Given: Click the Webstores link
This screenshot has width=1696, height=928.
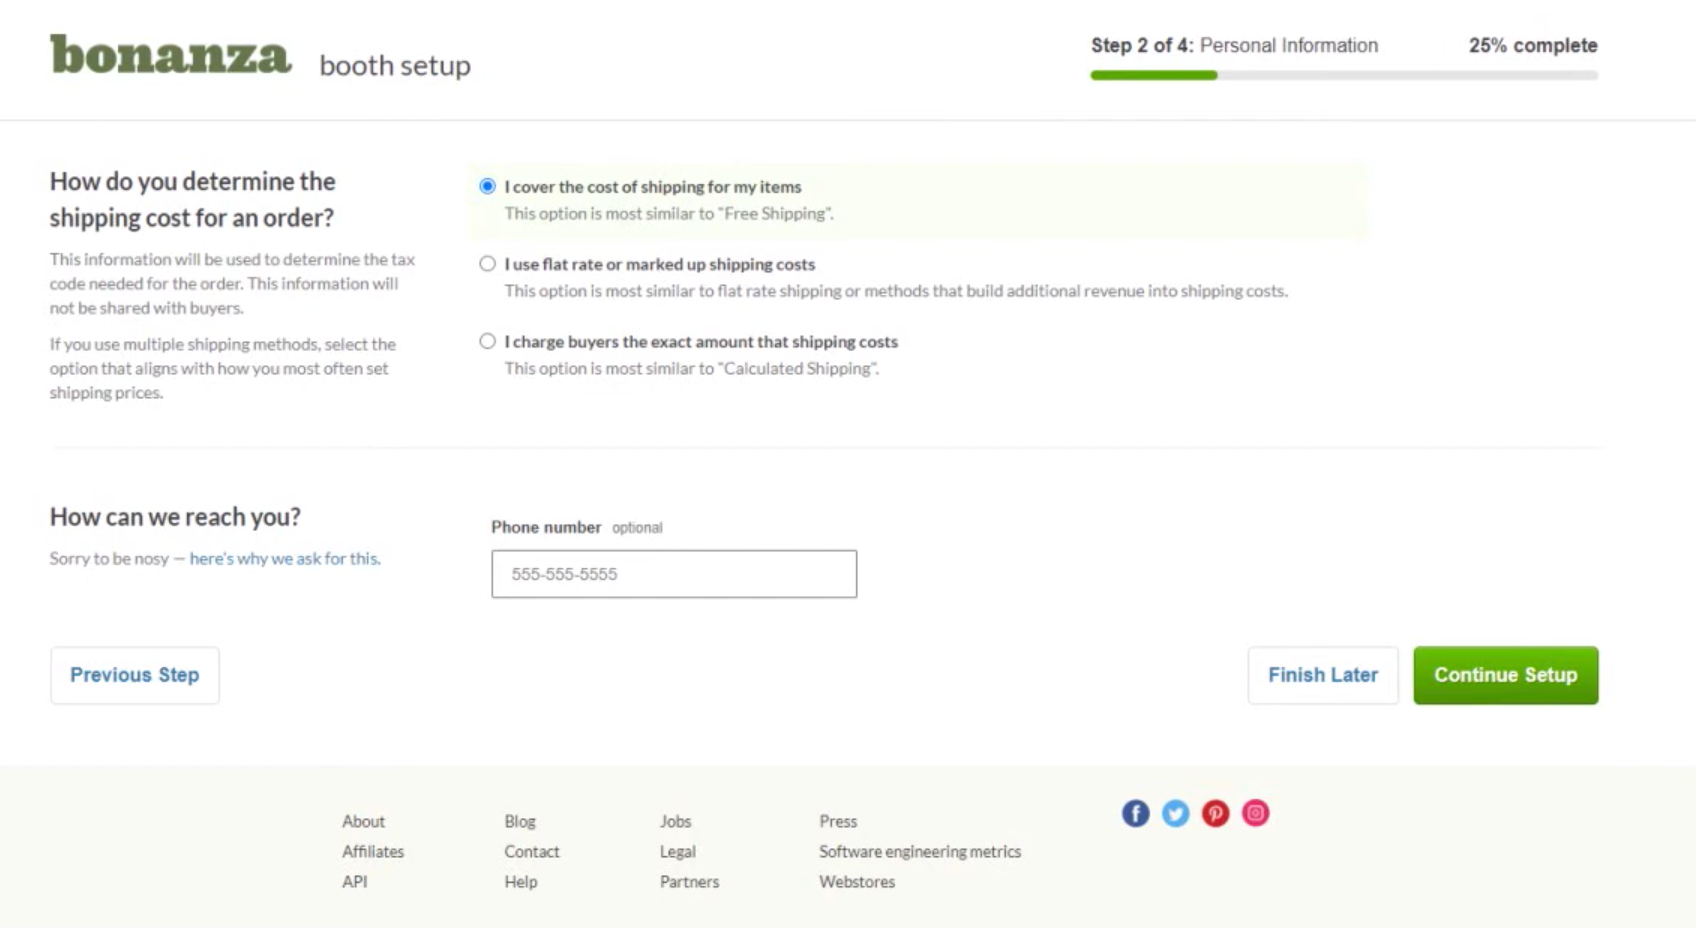Looking at the screenshot, I should click(856, 881).
